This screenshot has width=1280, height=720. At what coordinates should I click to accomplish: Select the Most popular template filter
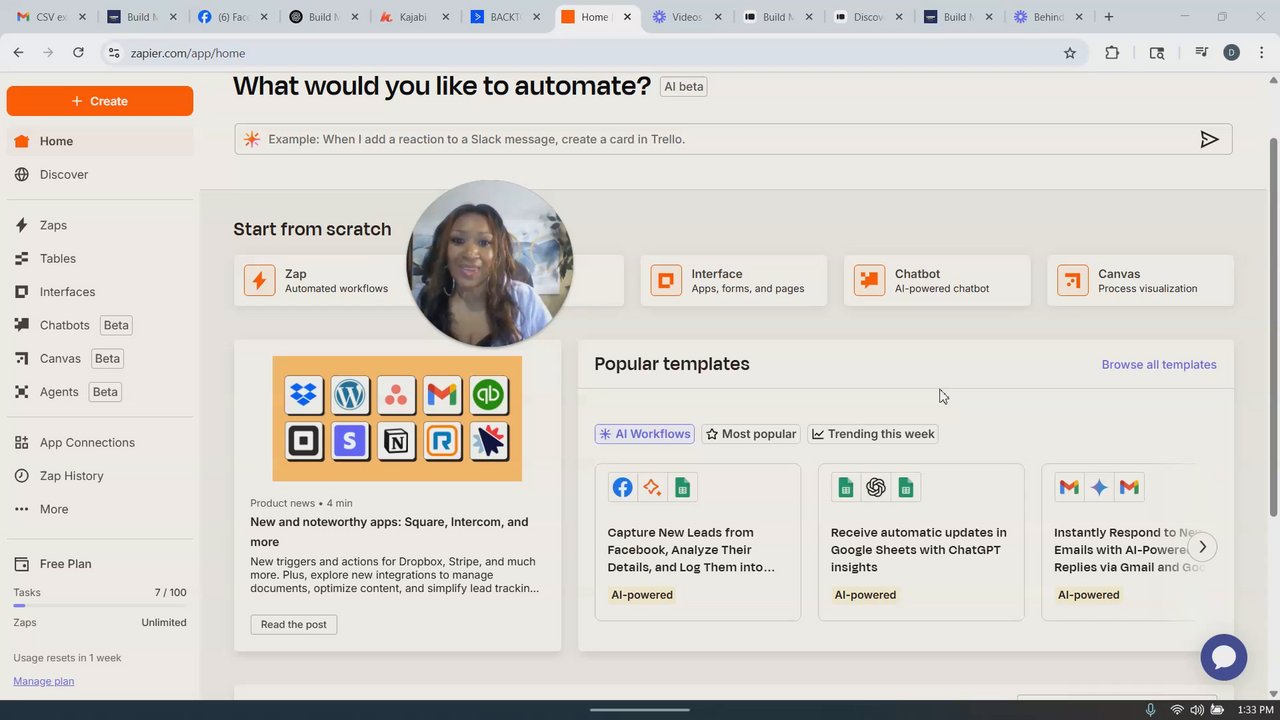[751, 434]
